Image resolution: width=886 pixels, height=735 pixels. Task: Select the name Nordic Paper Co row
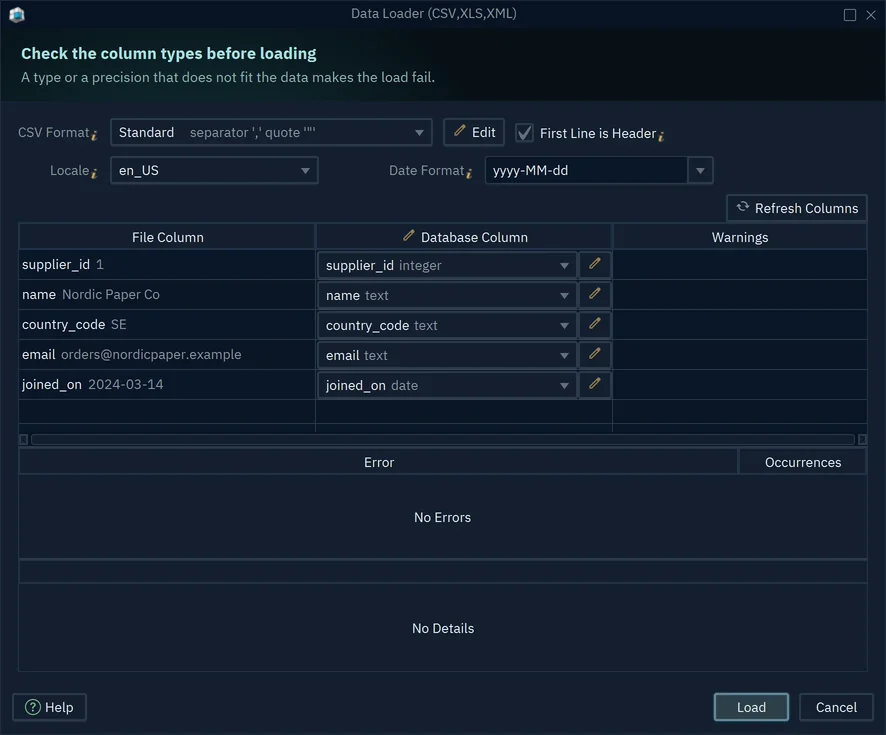click(x=167, y=294)
